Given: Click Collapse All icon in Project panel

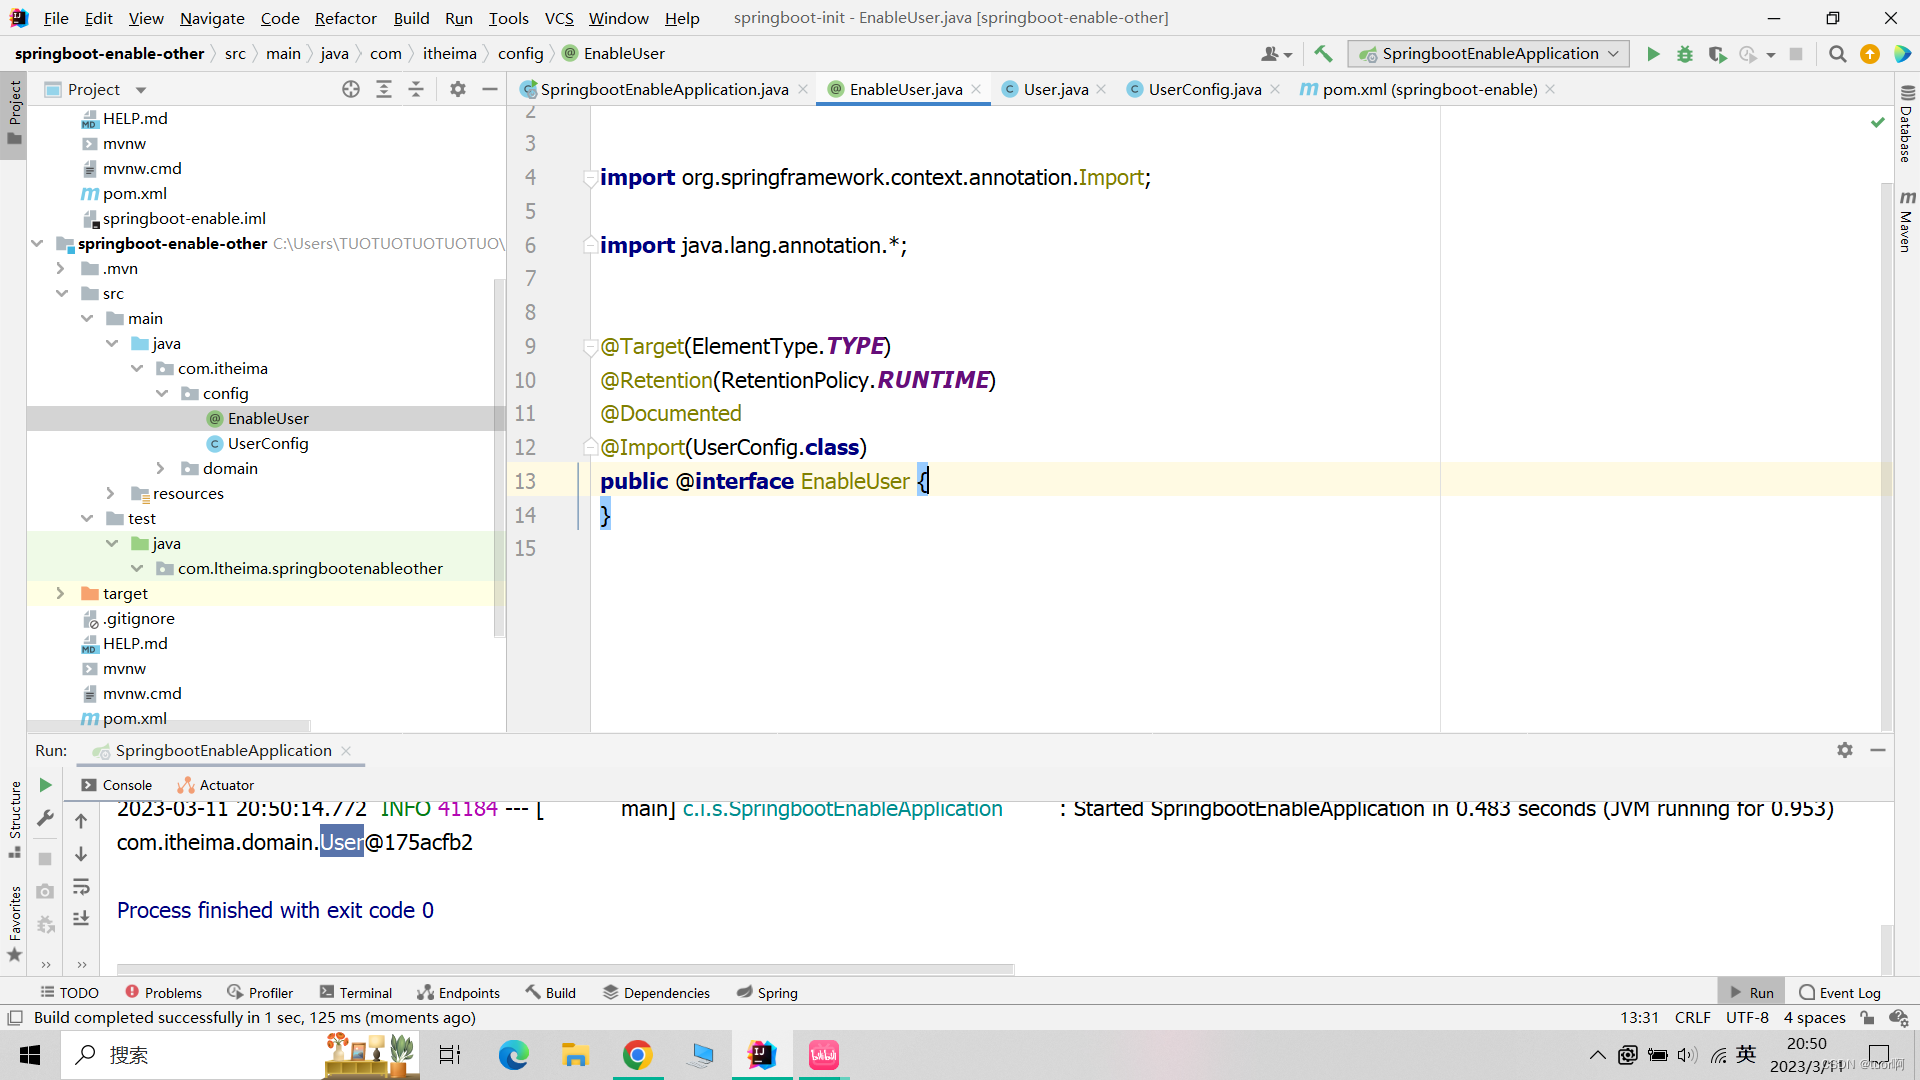Looking at the screenshot, I should [416, 89].
